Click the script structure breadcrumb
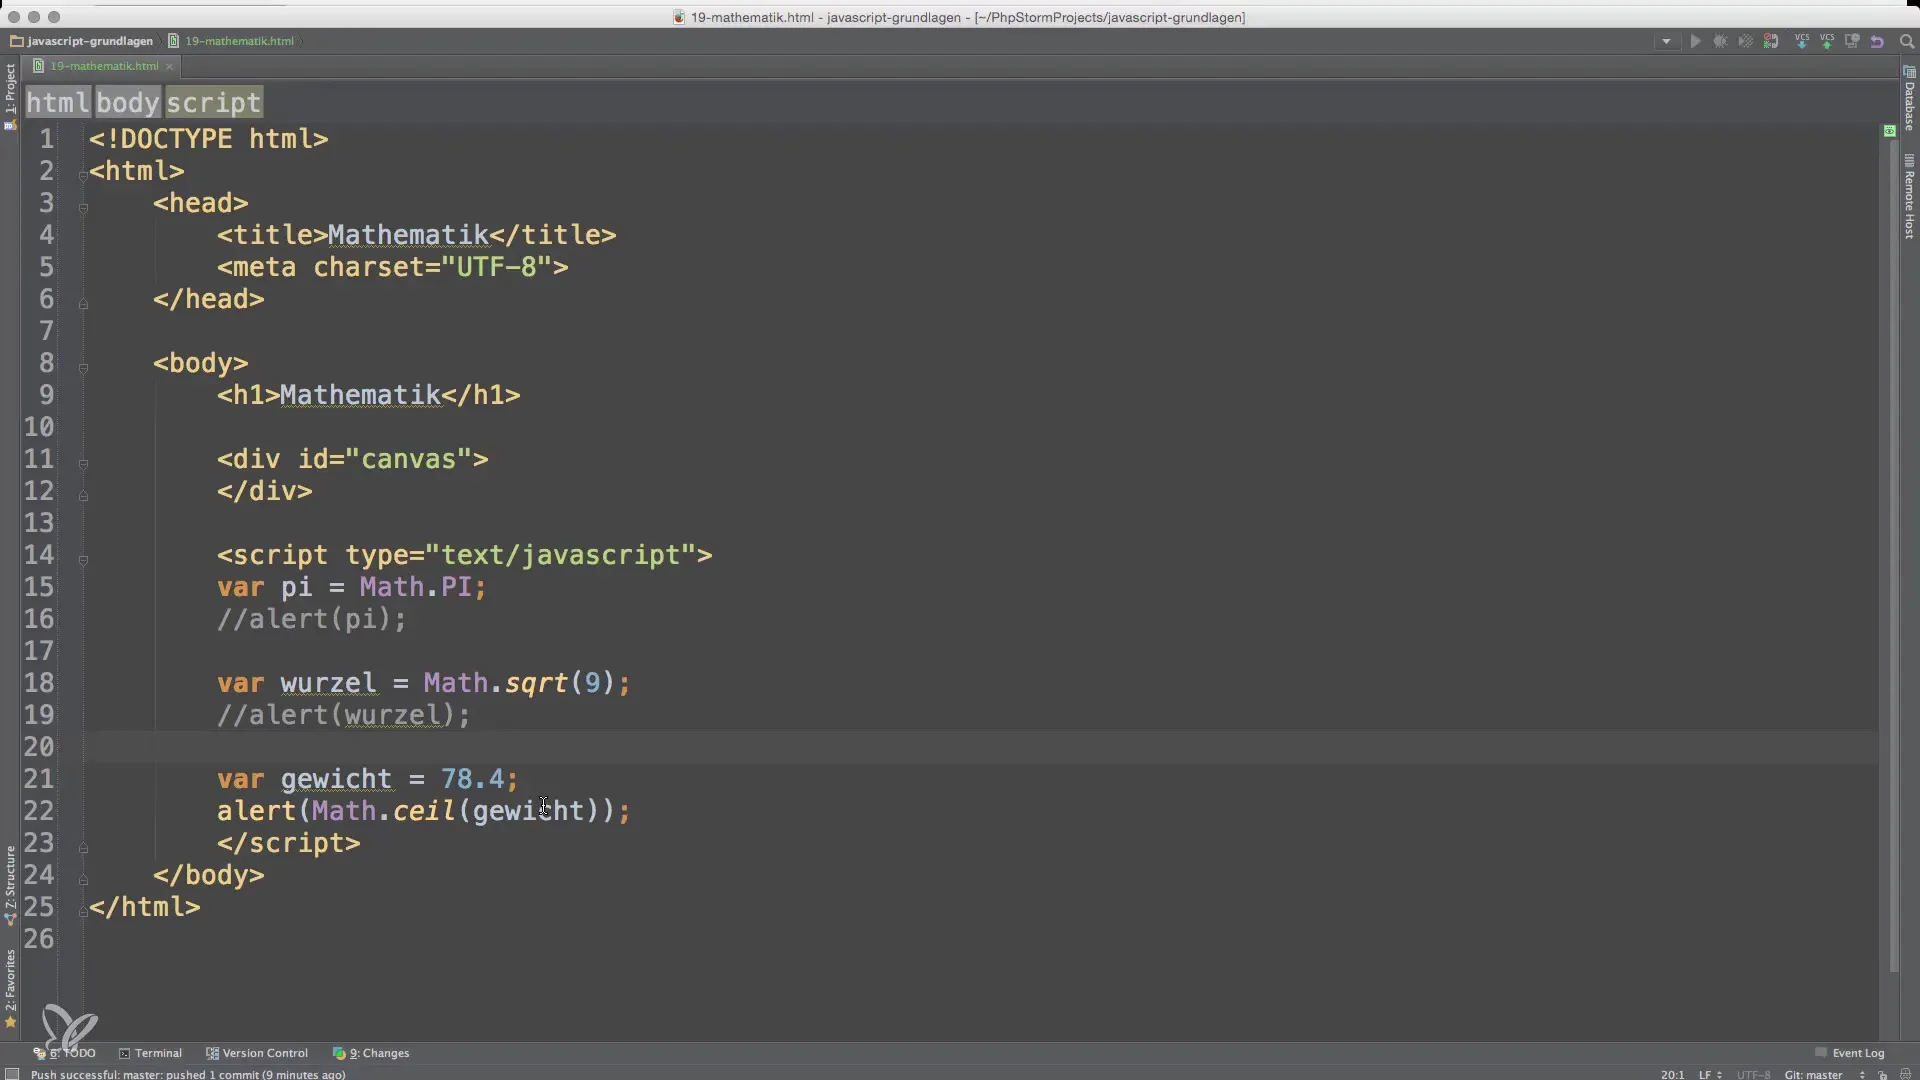Screen dimensions: 1920x1080 point(213,102)
